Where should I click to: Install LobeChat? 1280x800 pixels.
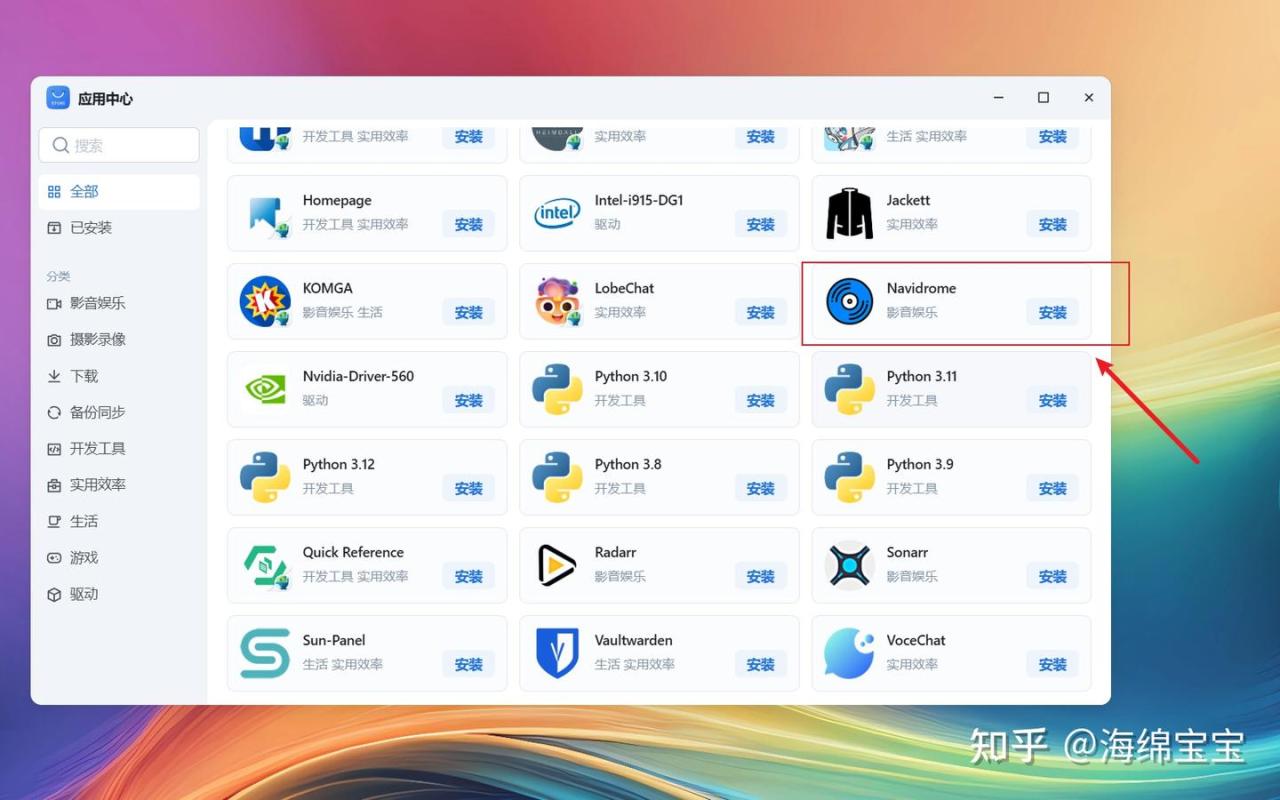(x=761, y=312)
